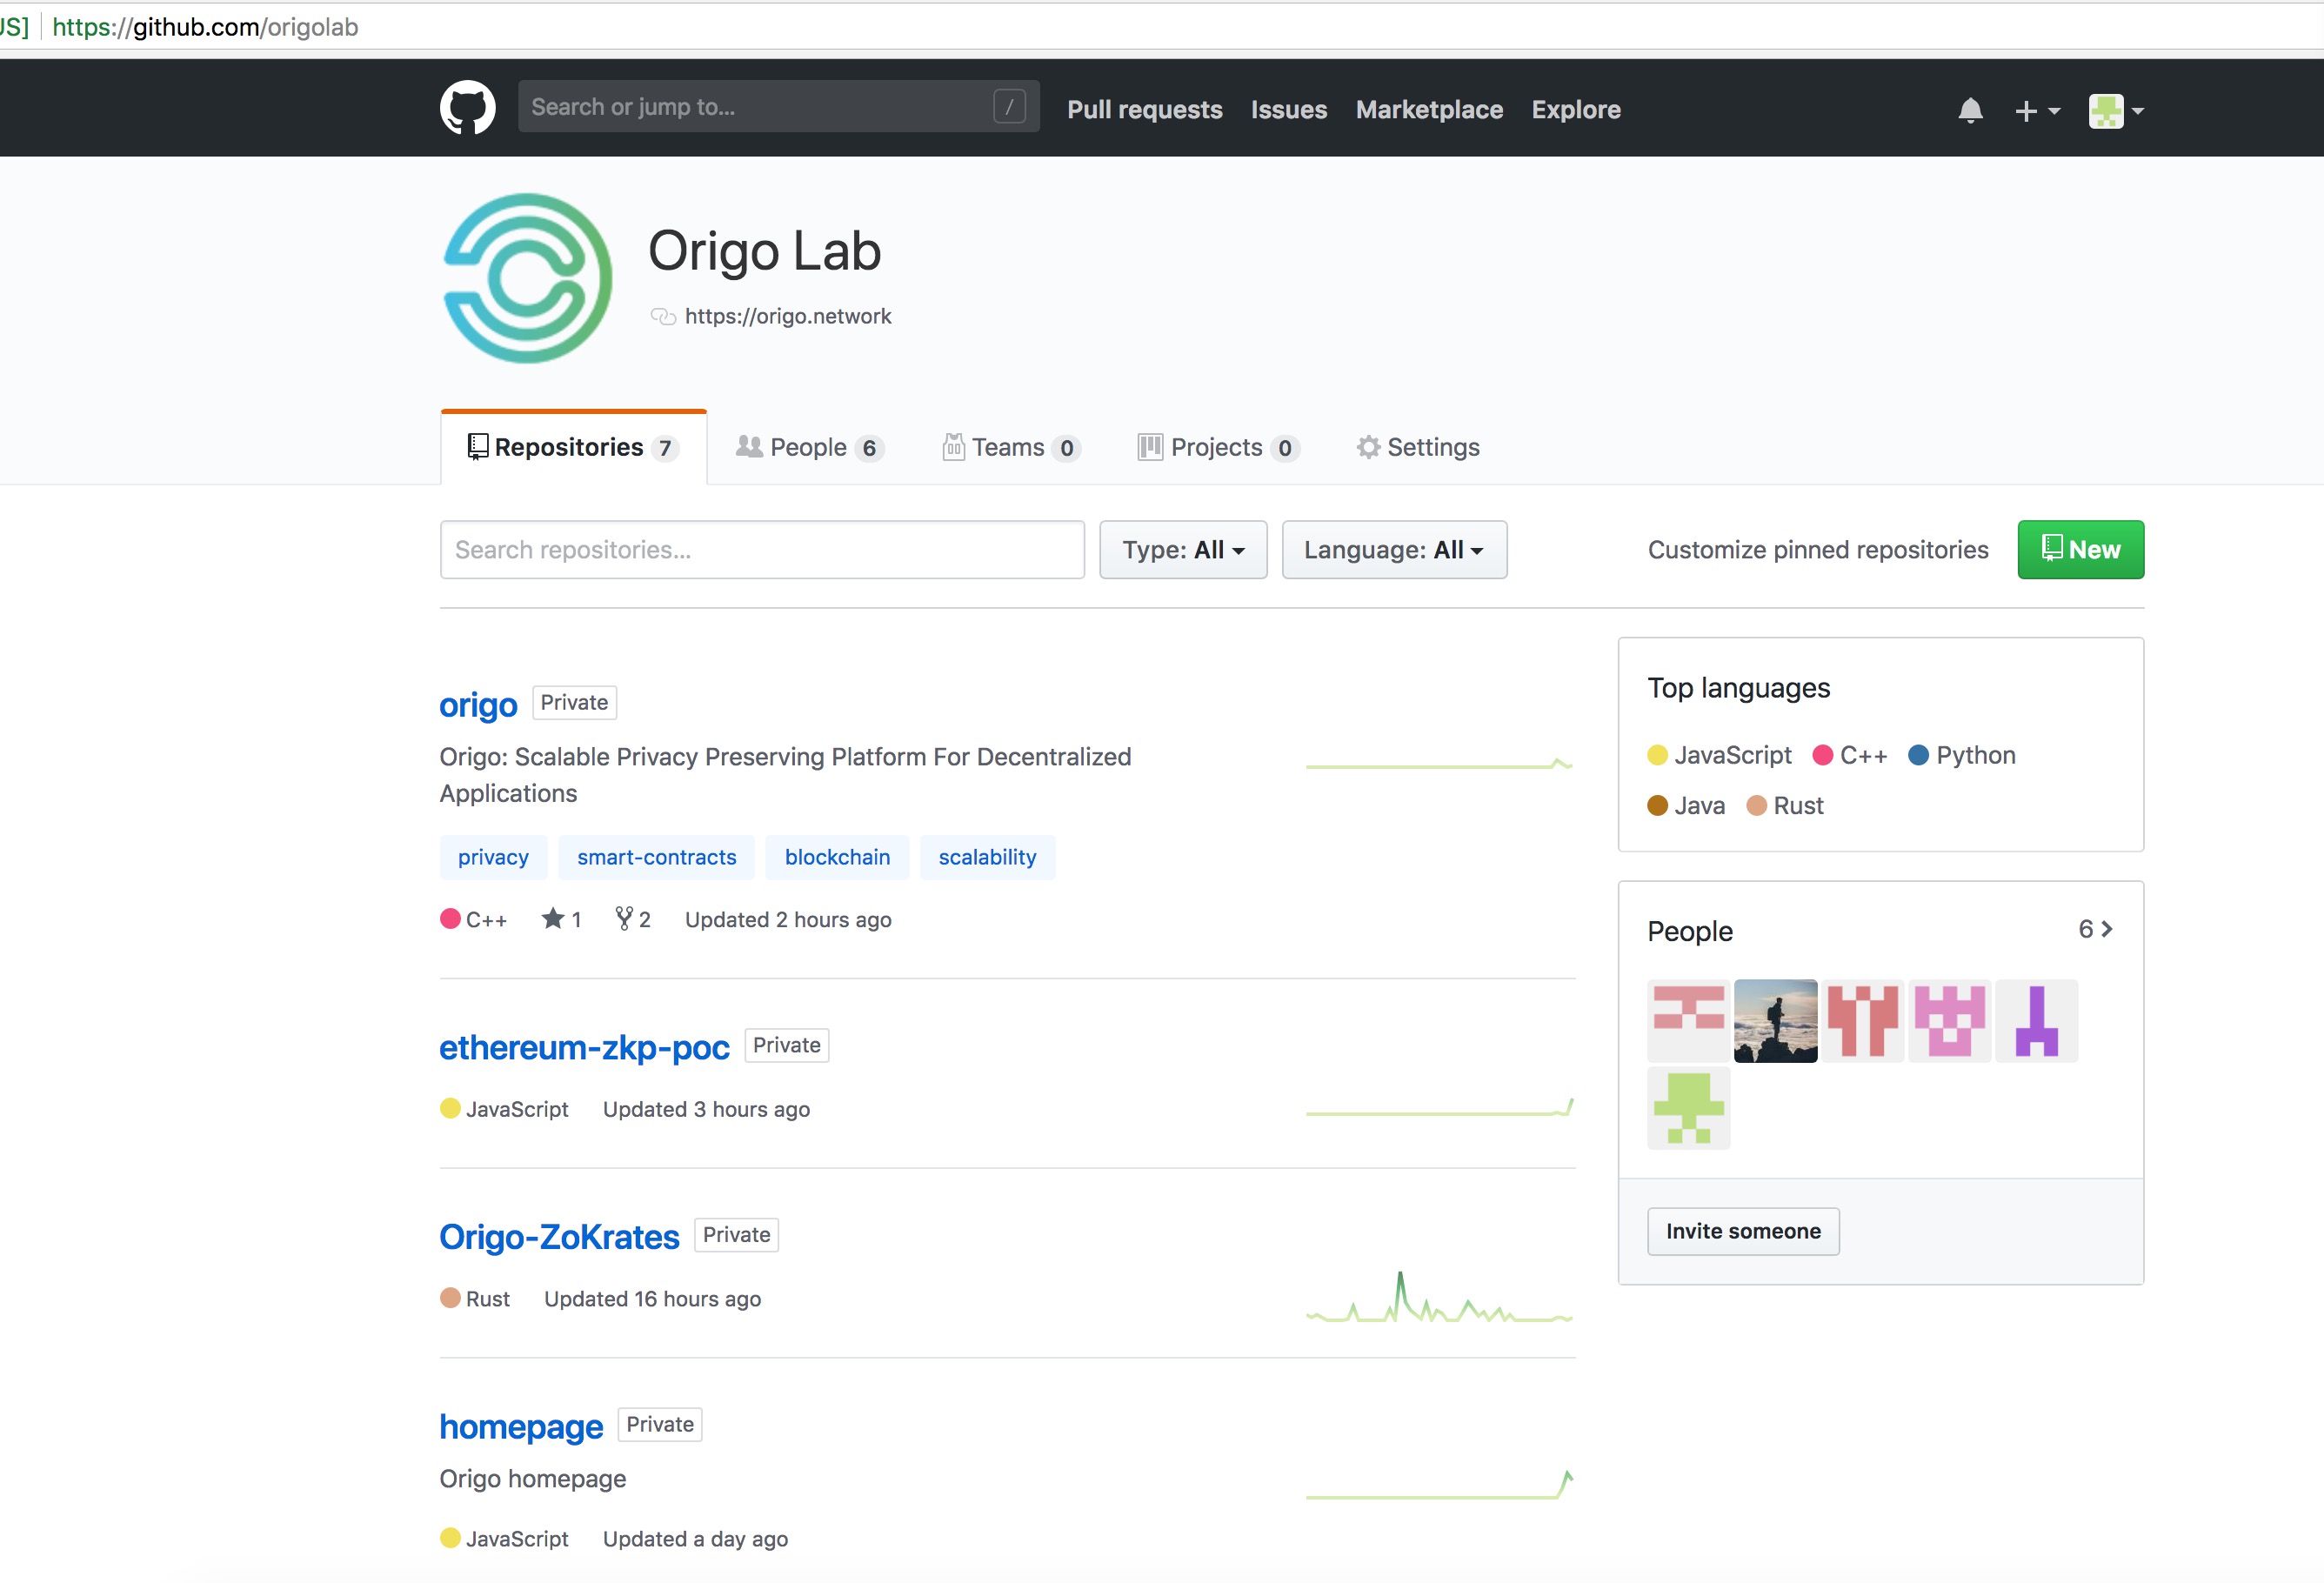Open the photo member avatar
The image size is (2324, 1583).
point(1775,1020)
